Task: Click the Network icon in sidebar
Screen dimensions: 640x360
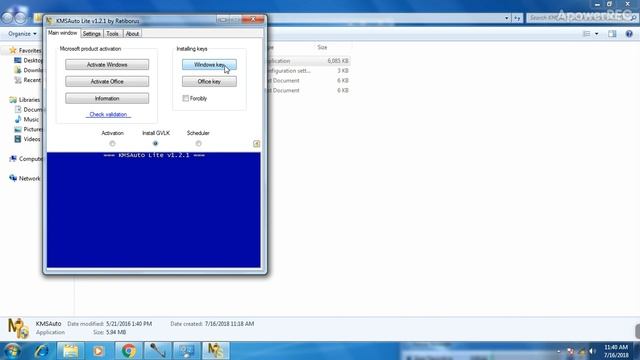Action: [13, 178]
